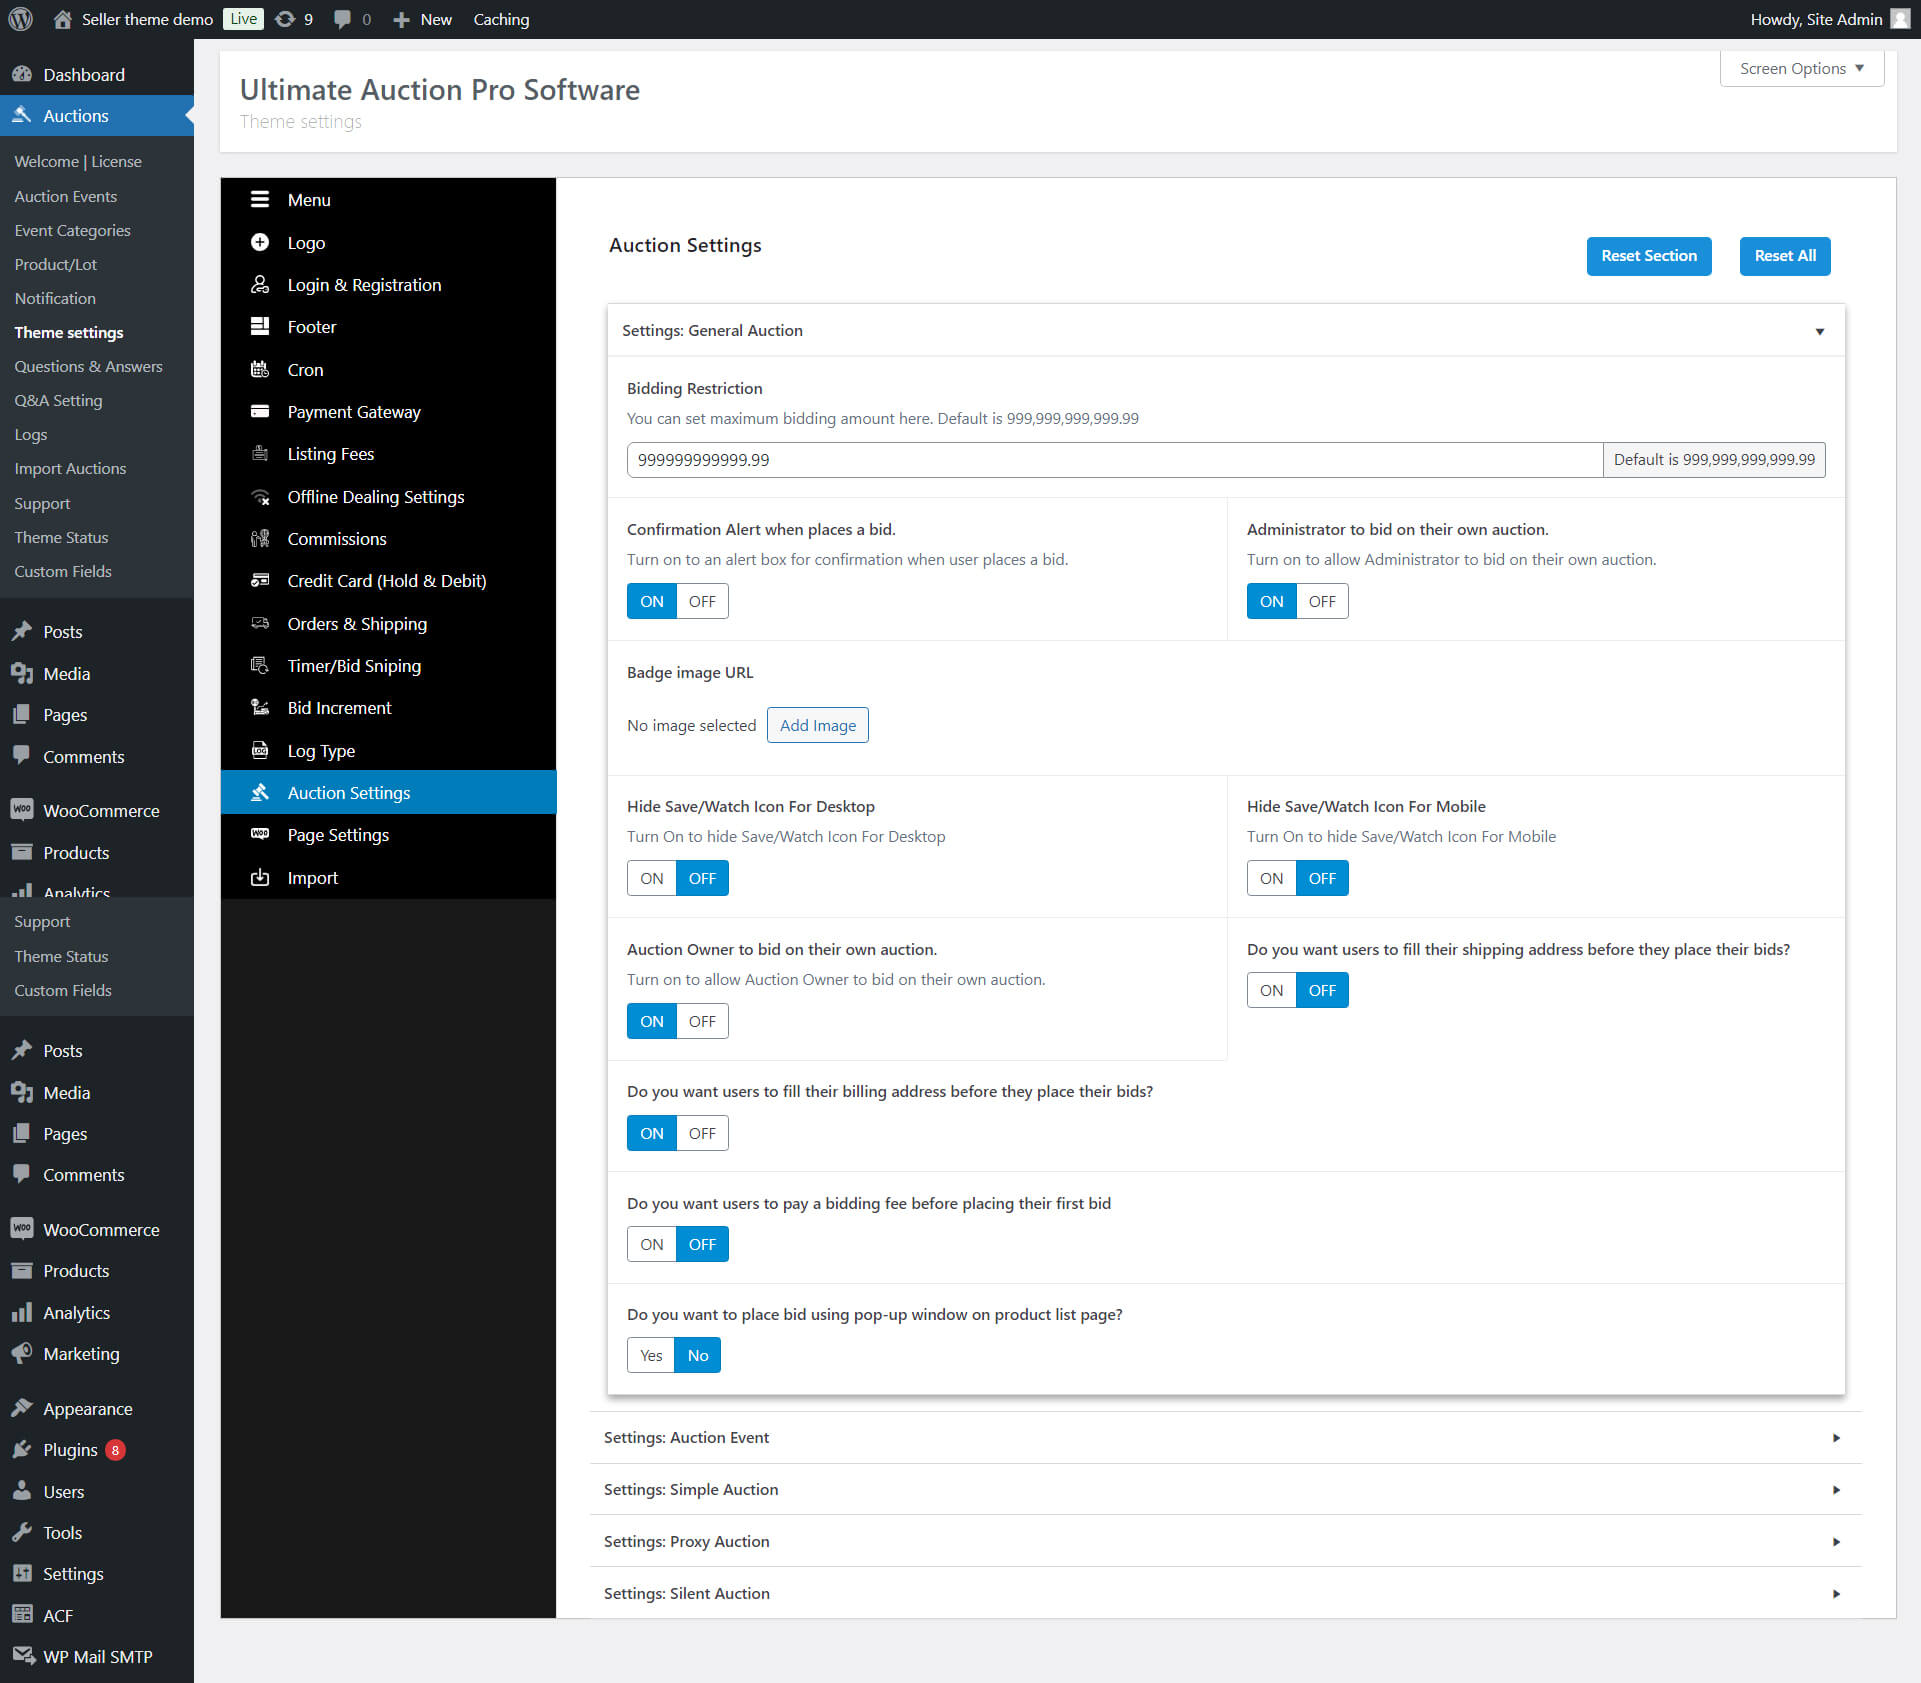The image size is (1921, 1683).
Task: Turn ON Hide Save/Watch Icon For Mobile
Action: point(1272,878)
